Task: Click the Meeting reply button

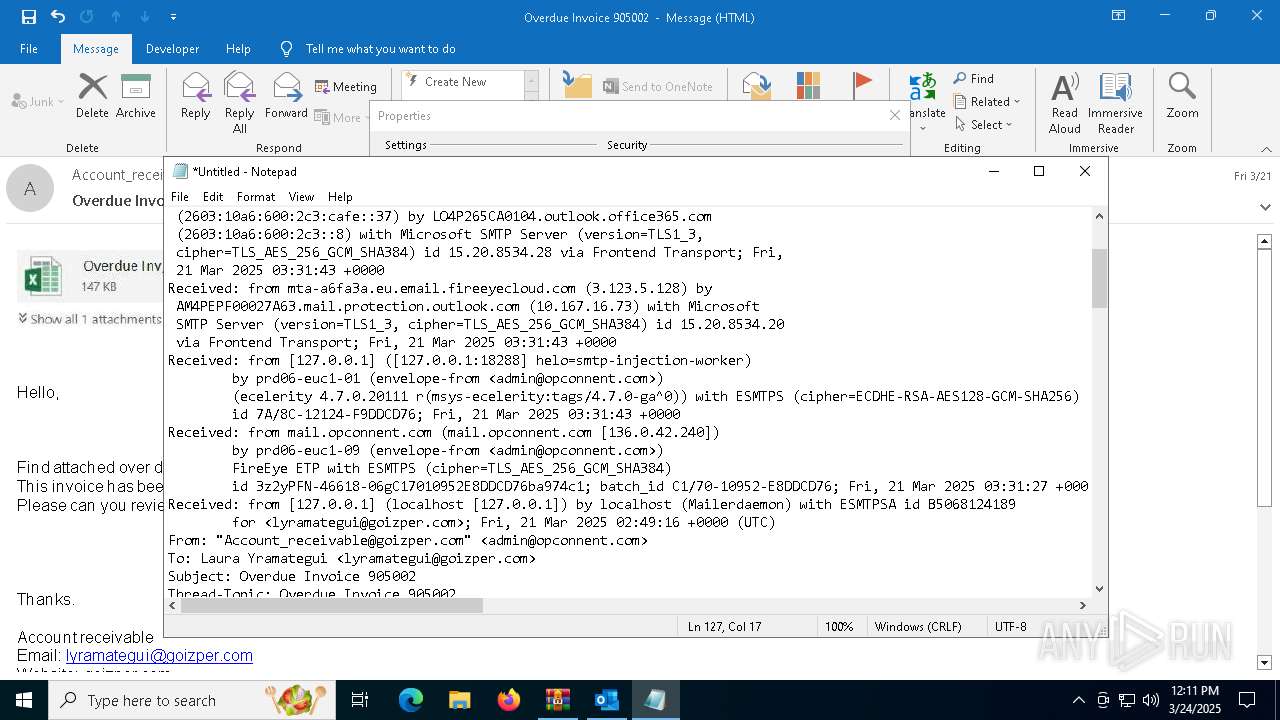Action: click(346, 87)
